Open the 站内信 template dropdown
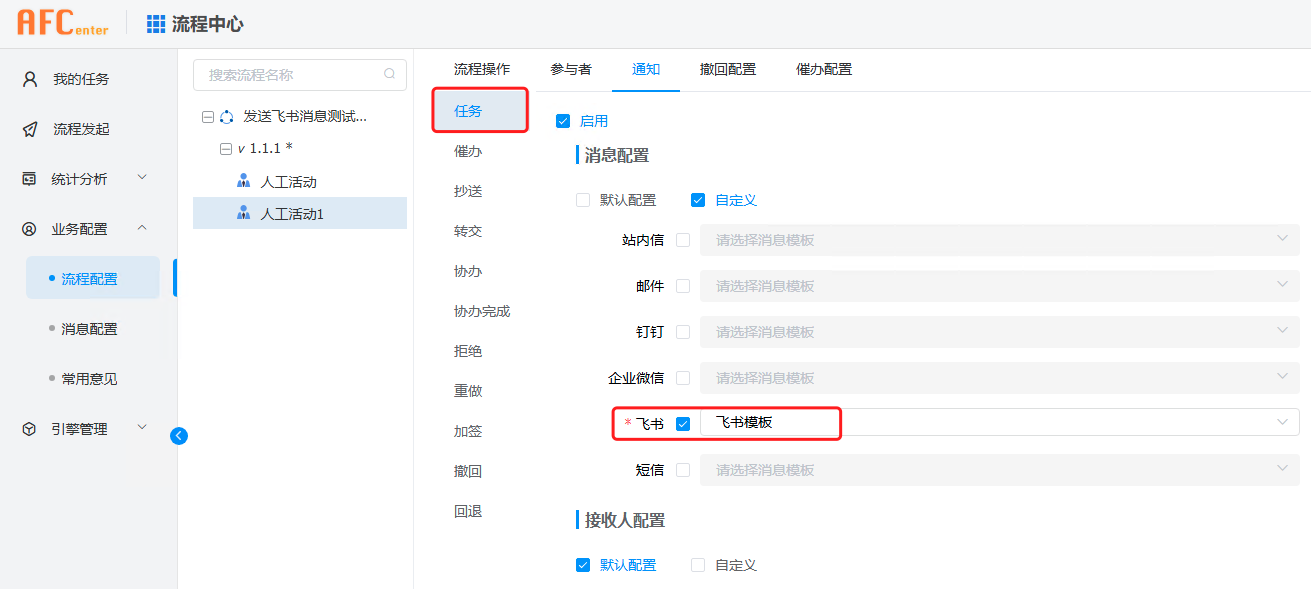Screen dimensions: 1311x589 click(1000, 240)
